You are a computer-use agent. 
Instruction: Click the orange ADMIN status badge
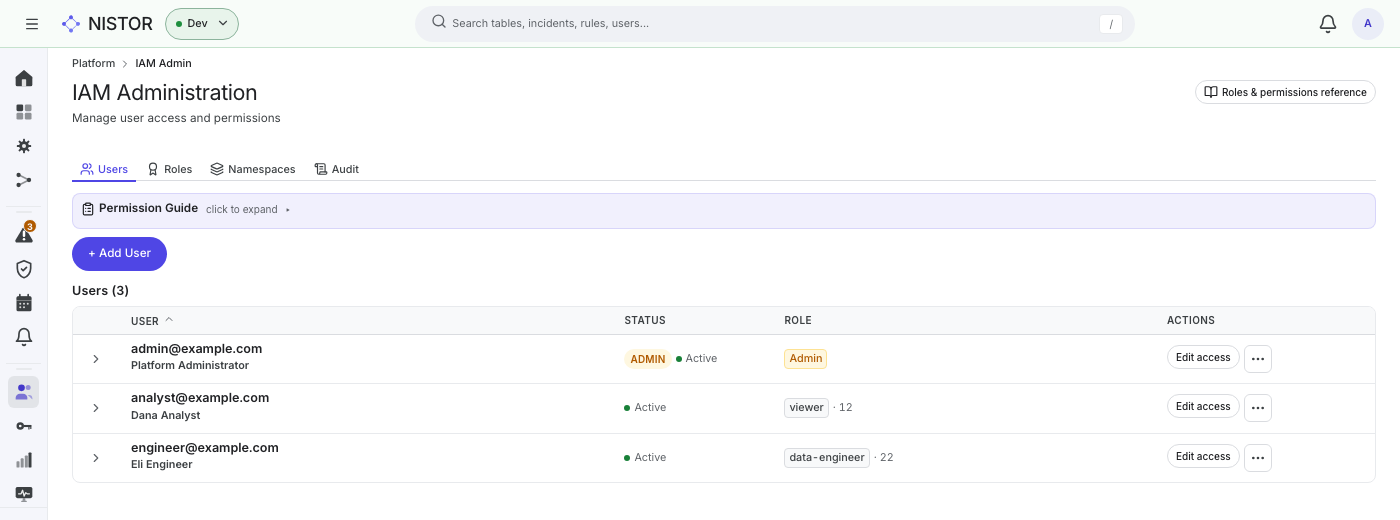(x=647, y=359)
